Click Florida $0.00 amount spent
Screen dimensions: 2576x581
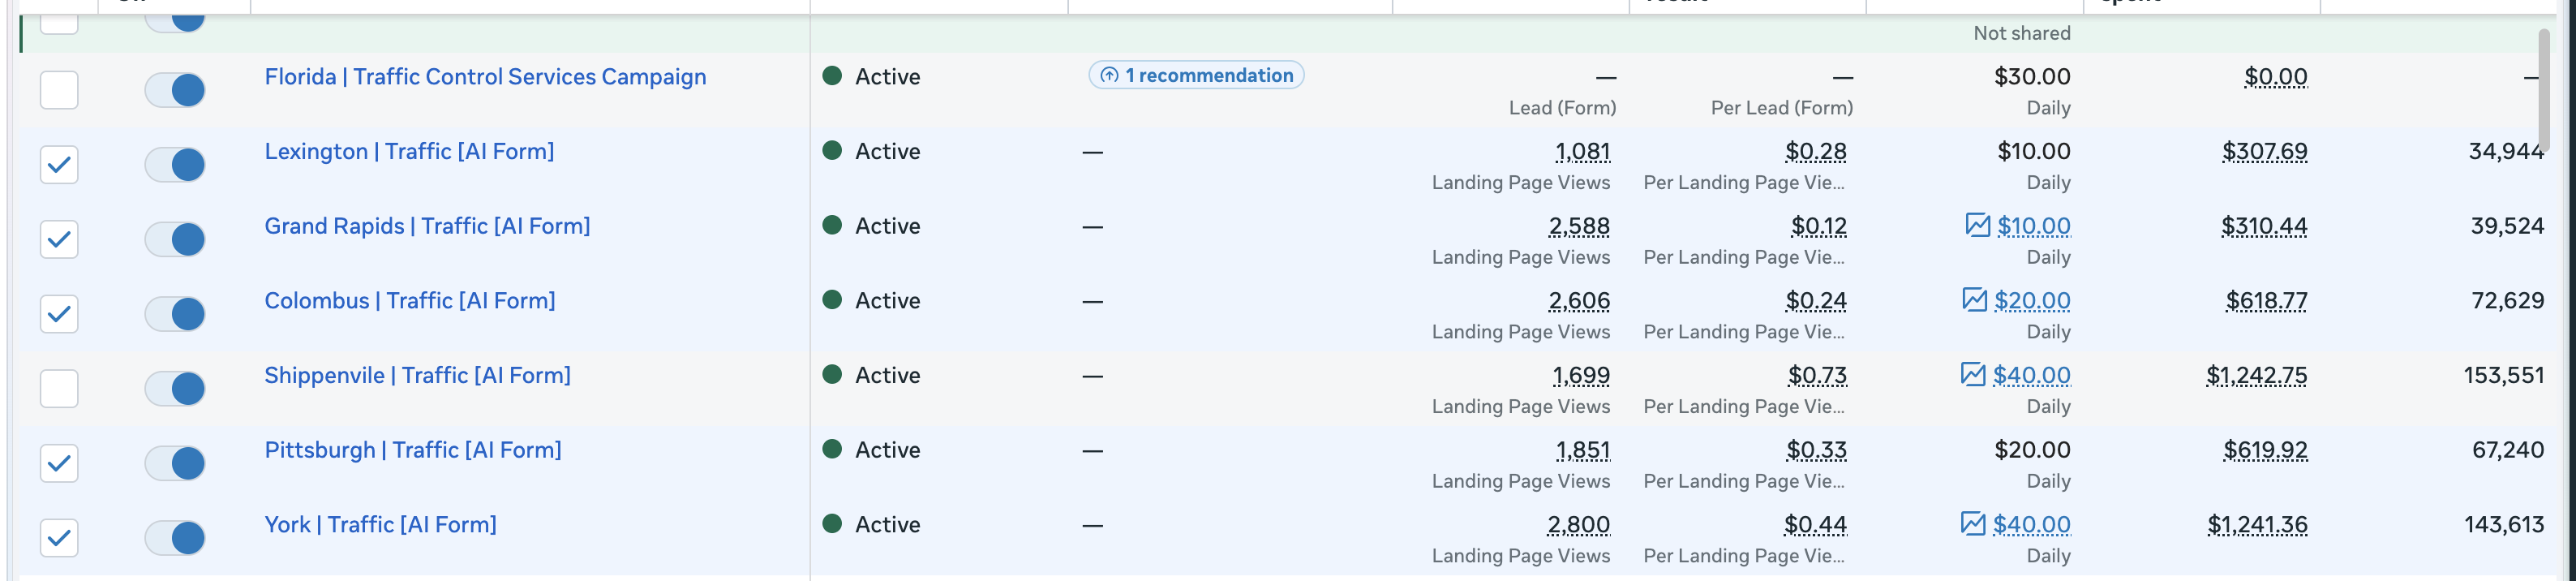(2276, 77)
